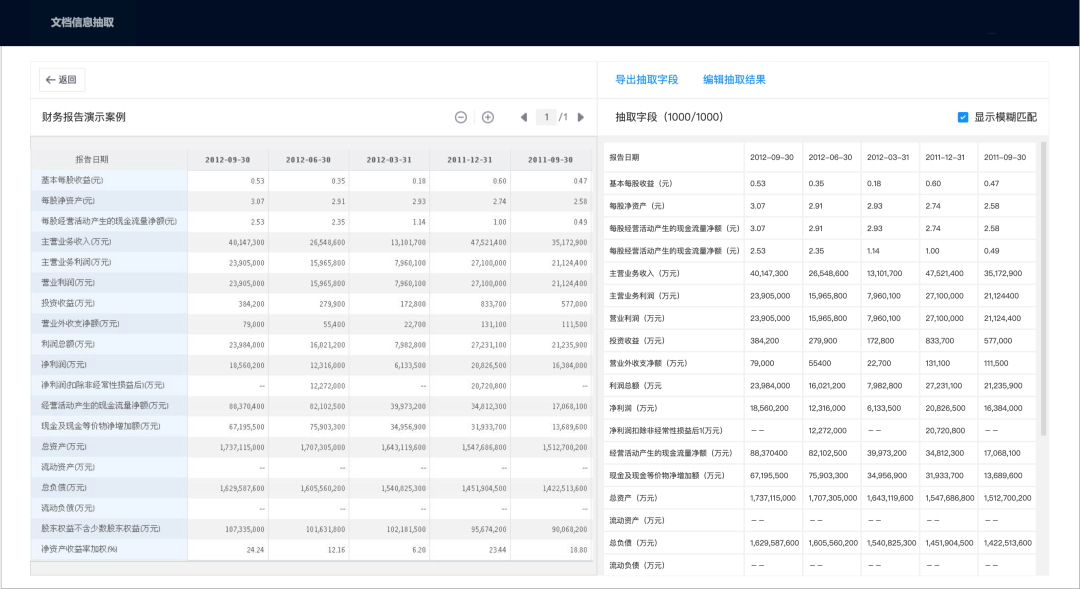
Task: Zoom in the document with plus icon
Action: (x=488, y=117)
